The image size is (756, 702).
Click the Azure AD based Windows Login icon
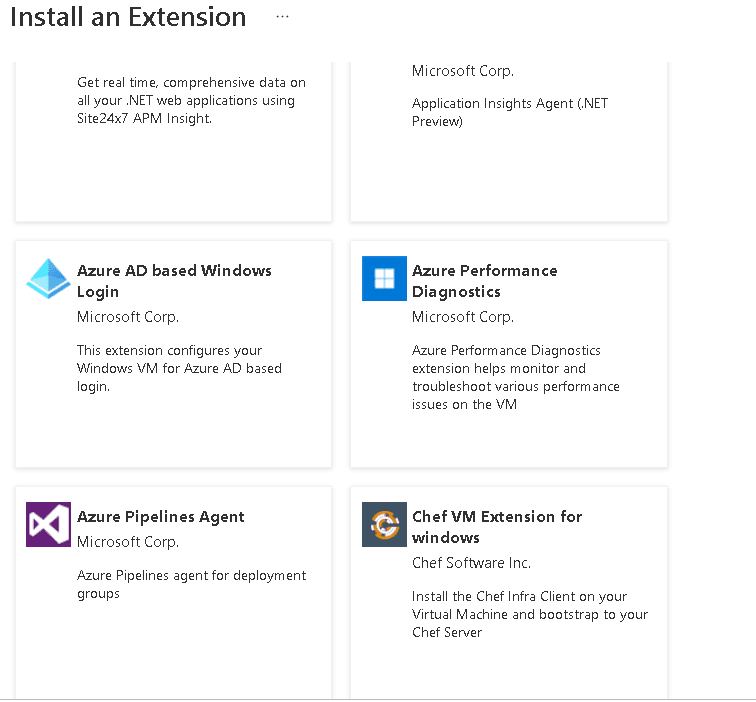click(48, 278)
